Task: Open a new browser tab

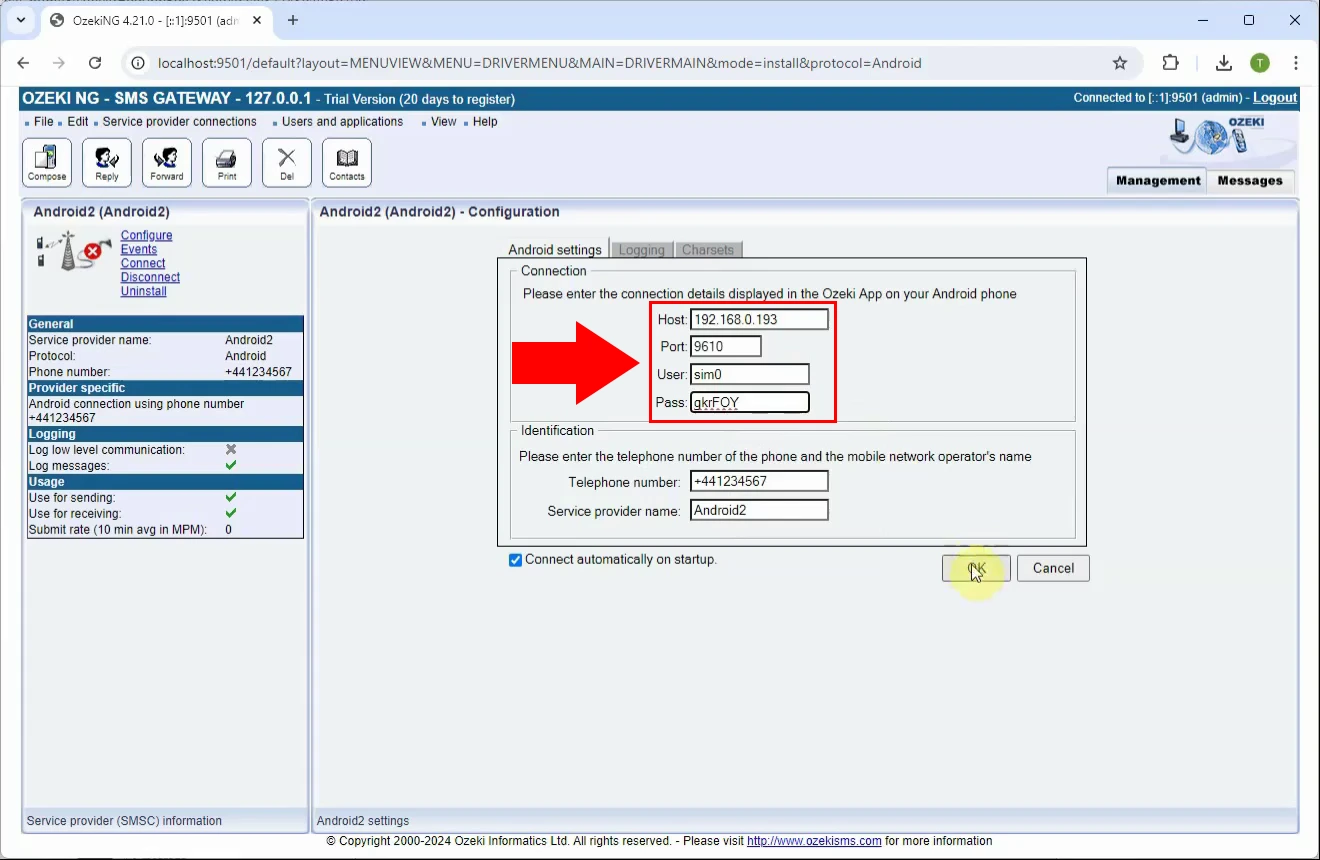Action: coord(293,20)
